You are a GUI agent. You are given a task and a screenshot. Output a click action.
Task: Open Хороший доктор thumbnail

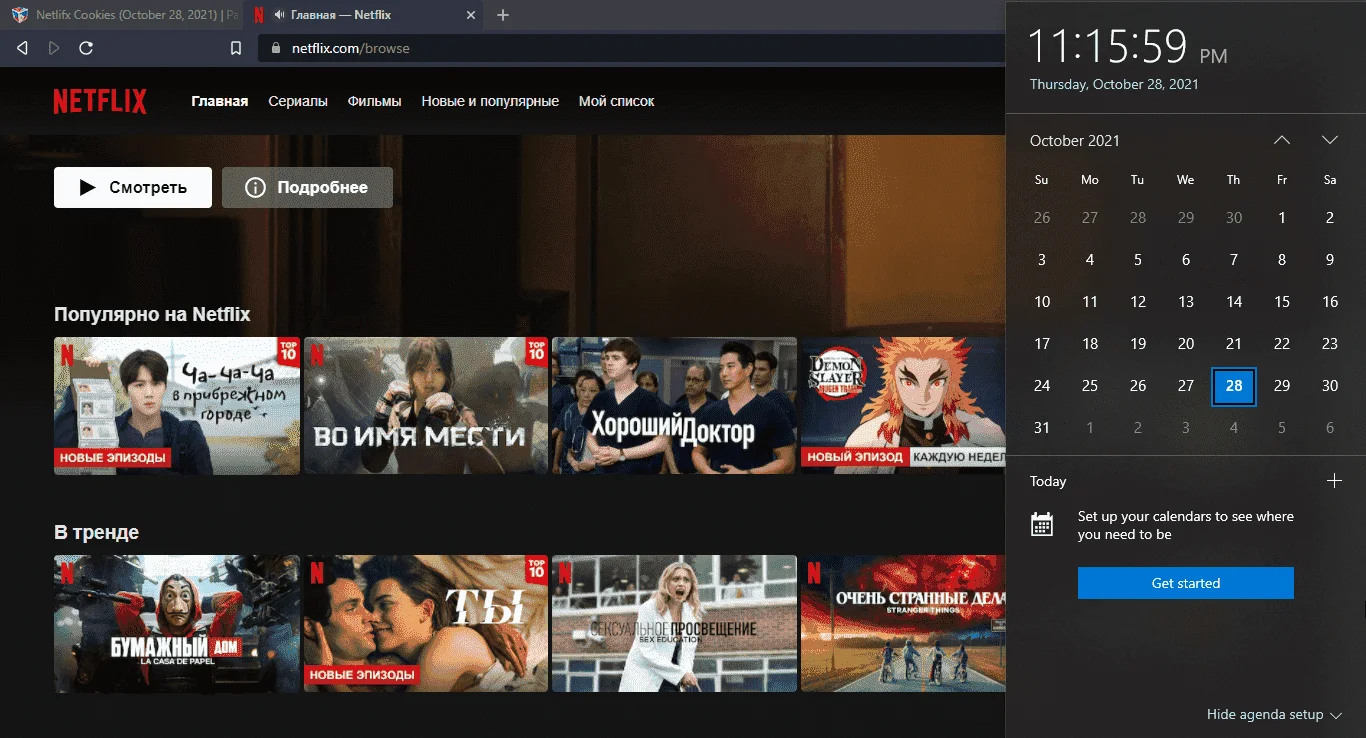coord(675,406)
